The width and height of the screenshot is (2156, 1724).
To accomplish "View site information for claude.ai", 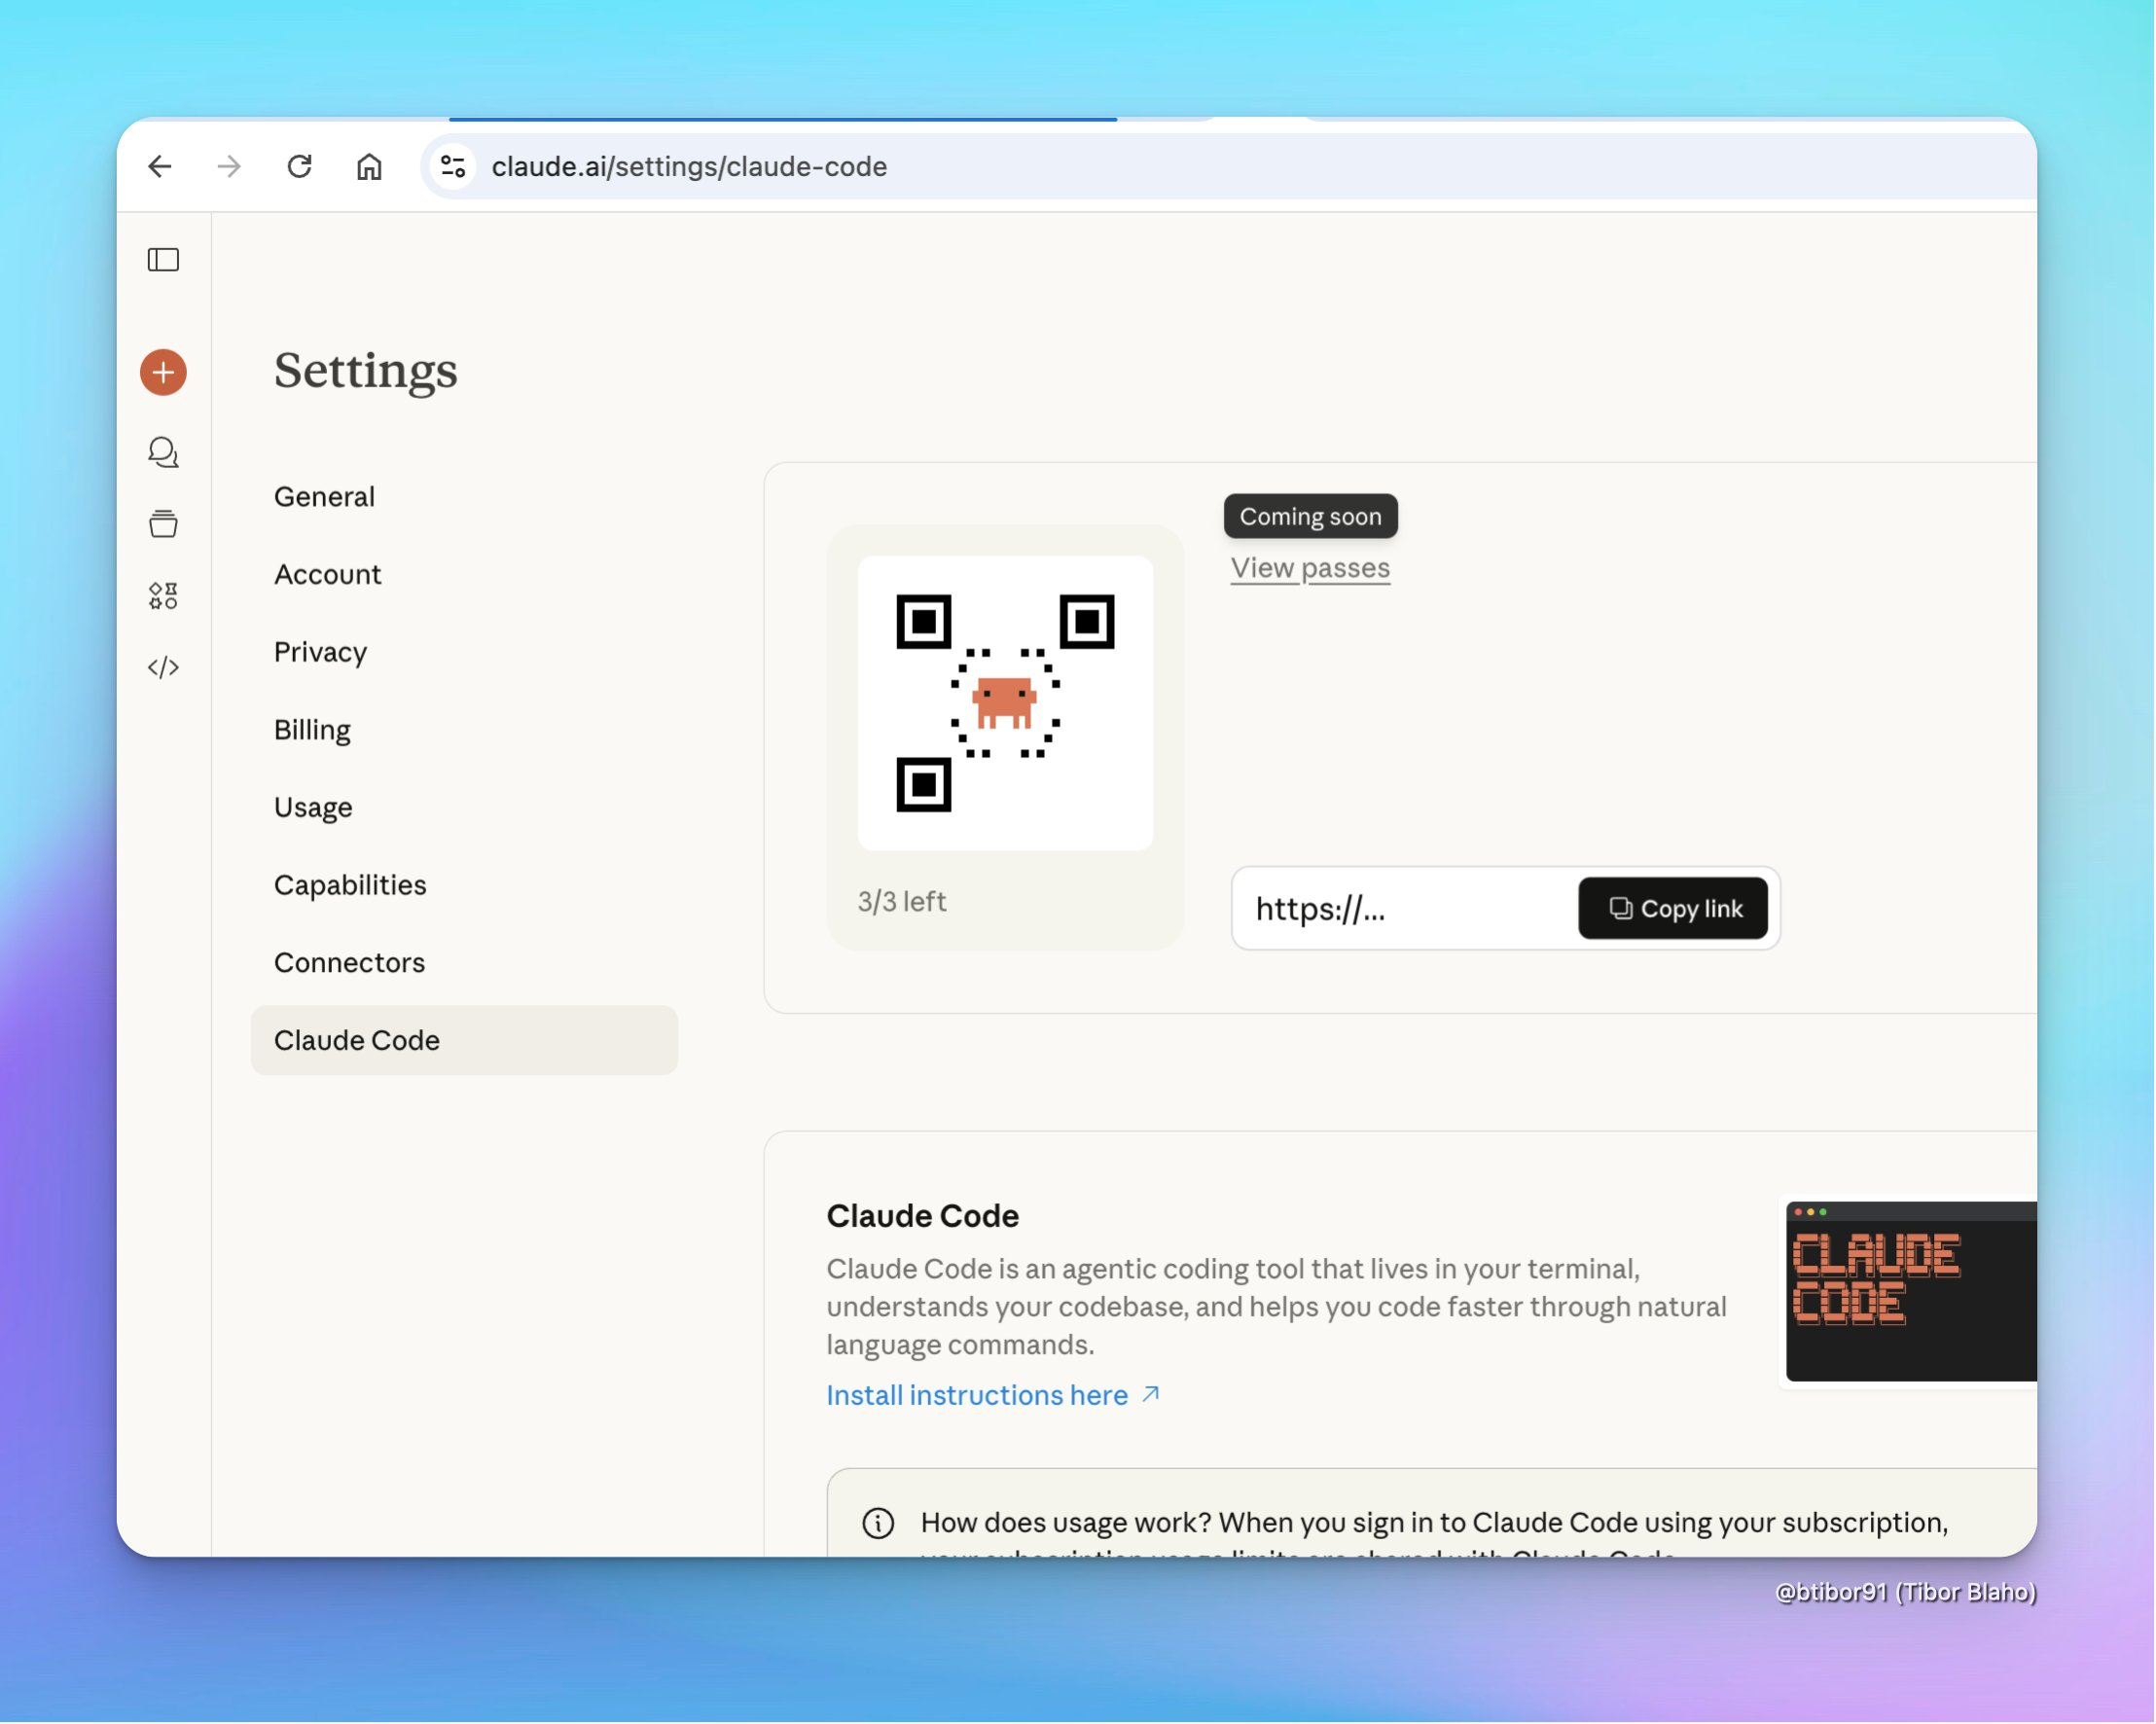I will tap(453, 166).
